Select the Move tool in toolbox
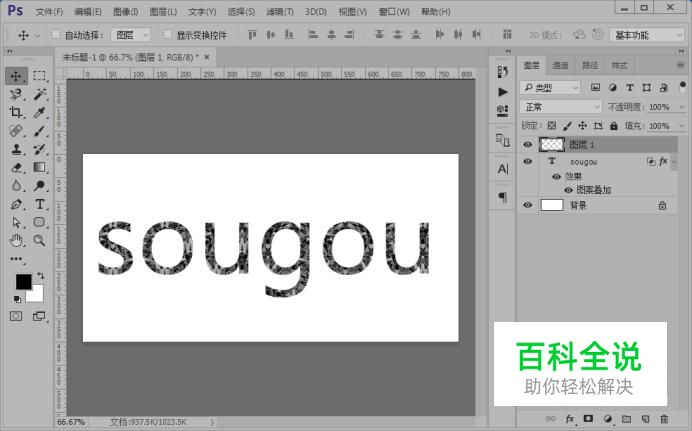 [x=16, y=76]
